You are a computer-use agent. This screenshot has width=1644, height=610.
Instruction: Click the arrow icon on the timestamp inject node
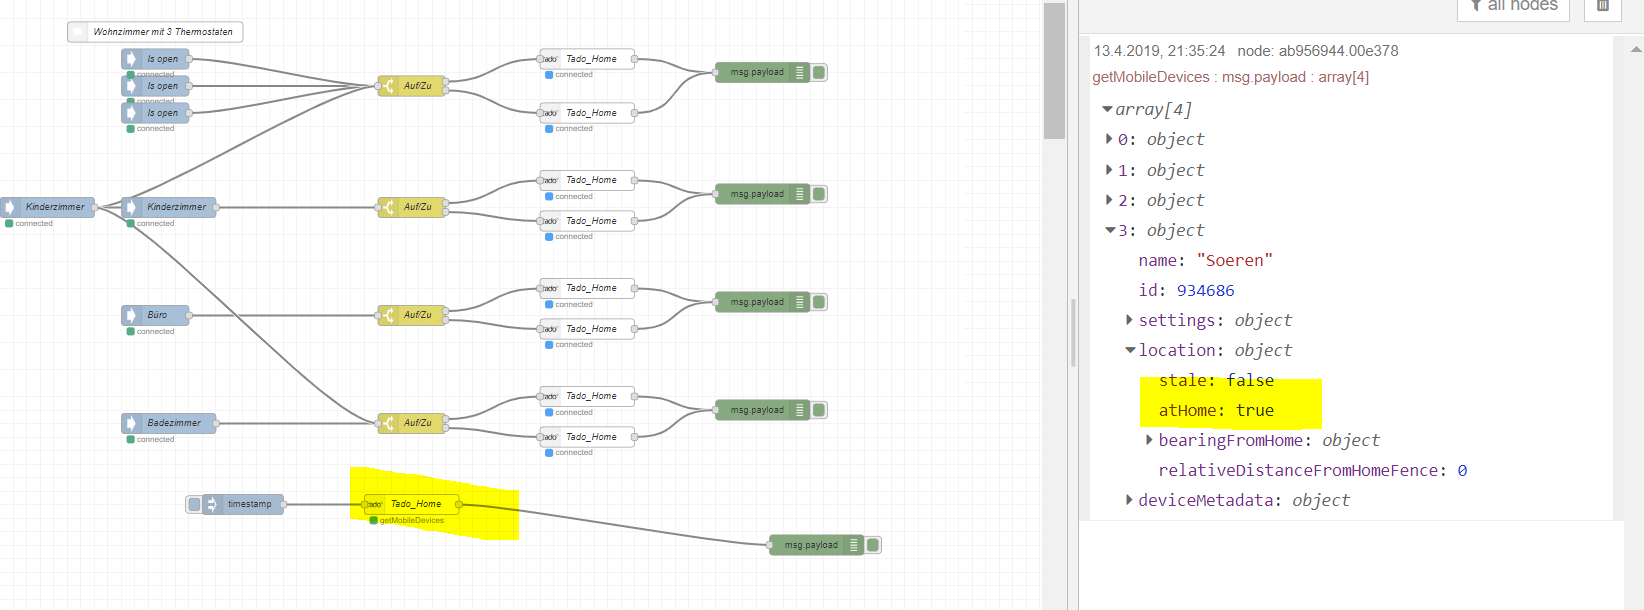212,504
